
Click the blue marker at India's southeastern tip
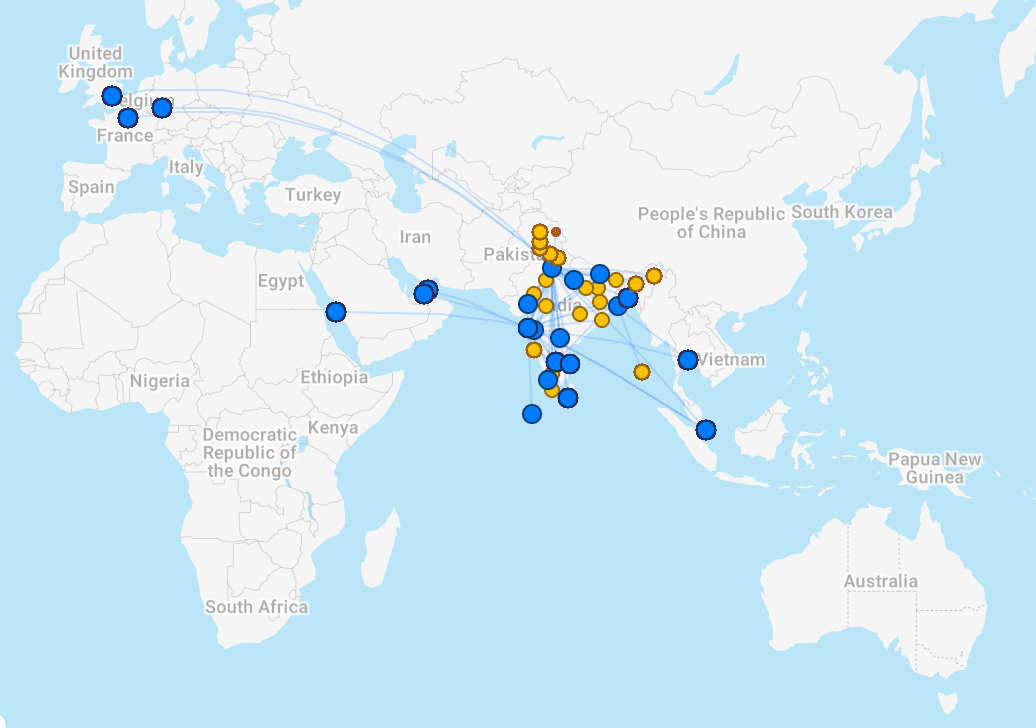tap(568, 398)
